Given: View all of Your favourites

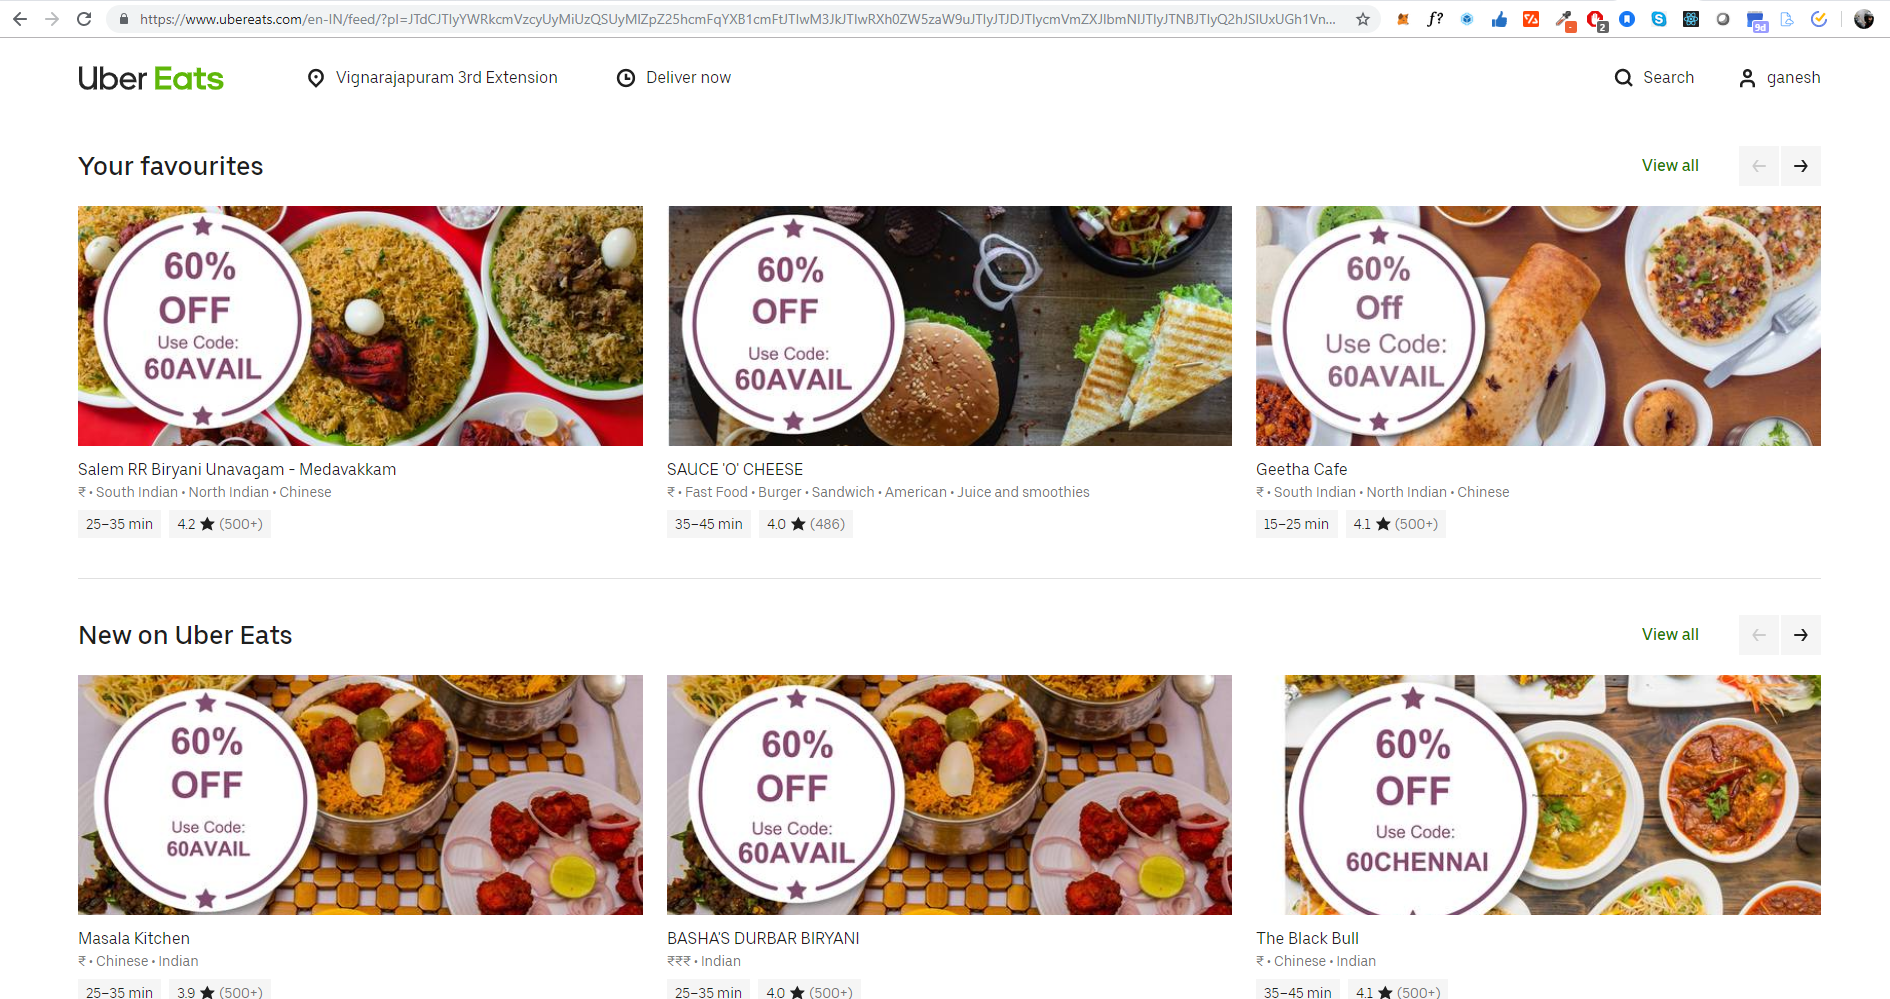Looking at the screenshot, I should [x=1670, y=166].
